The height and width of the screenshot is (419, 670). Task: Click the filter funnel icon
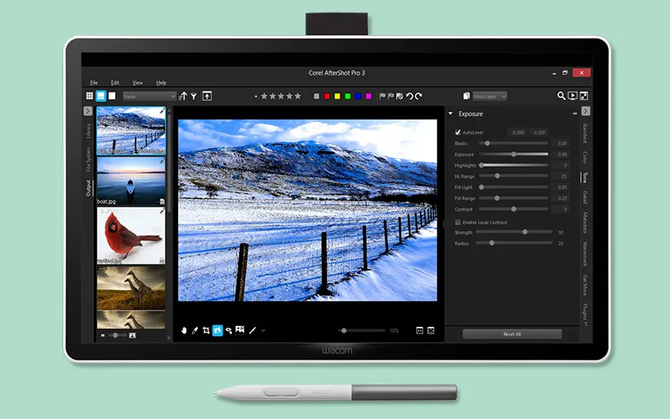(x=194, y=96)
